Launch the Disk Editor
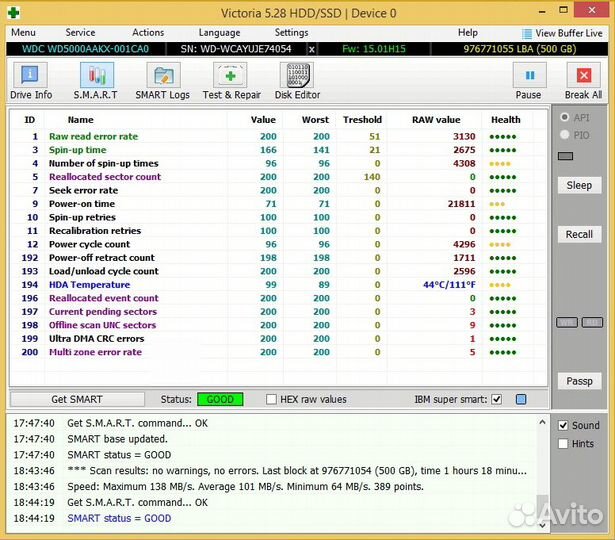615x540 pixels. tap(297, 81)
